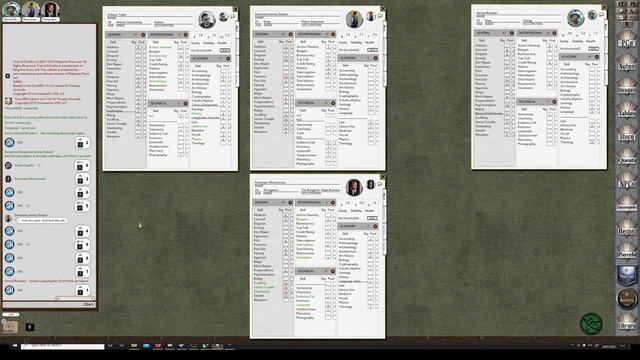Click the small token icon on Detective Dalton's sheet
The height and width of the screenshot is (360, 640).
371,16
